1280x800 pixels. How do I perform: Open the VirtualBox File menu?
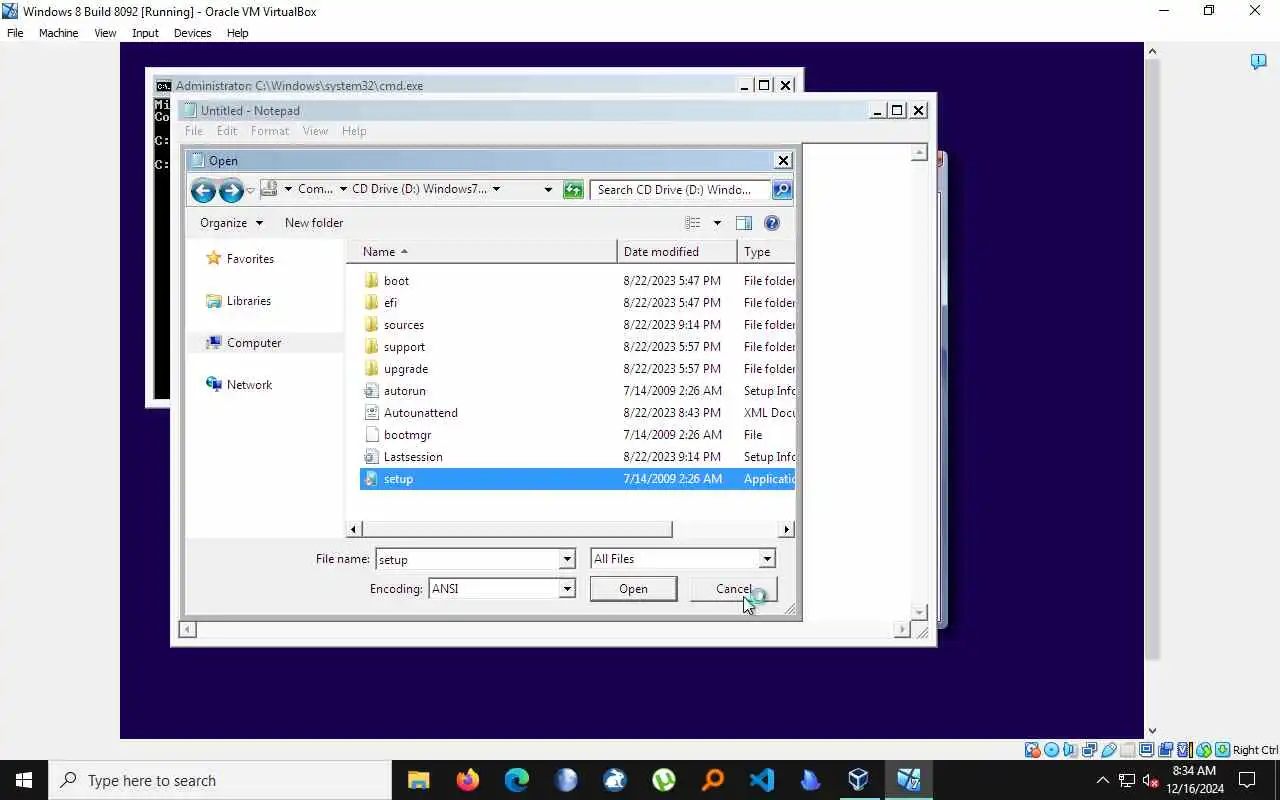coord(15,33)
